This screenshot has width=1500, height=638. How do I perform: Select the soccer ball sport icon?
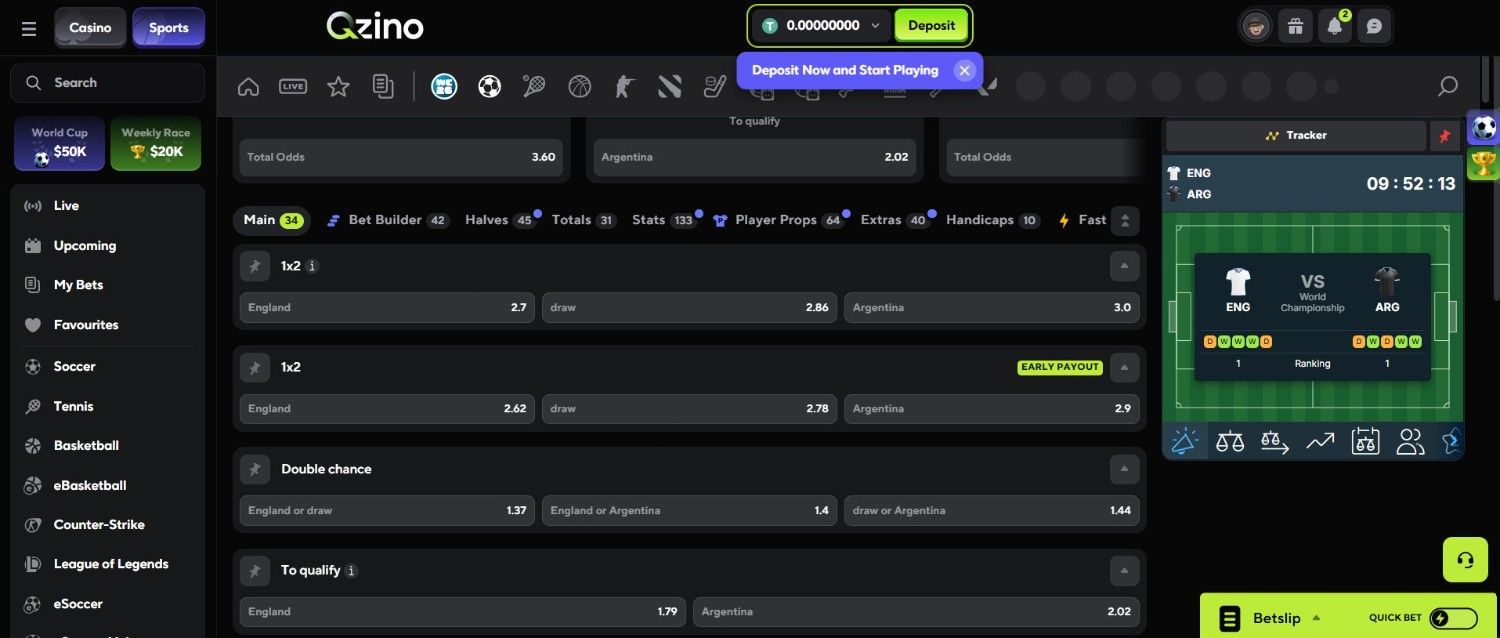[x=489, y=87]
